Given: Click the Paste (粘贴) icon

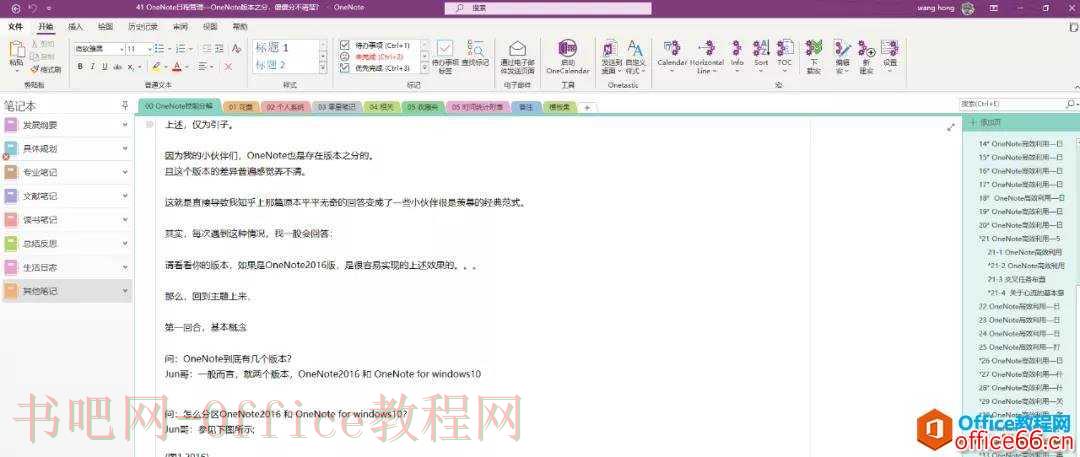Looking at the screenshot, I should pos(17,50).
